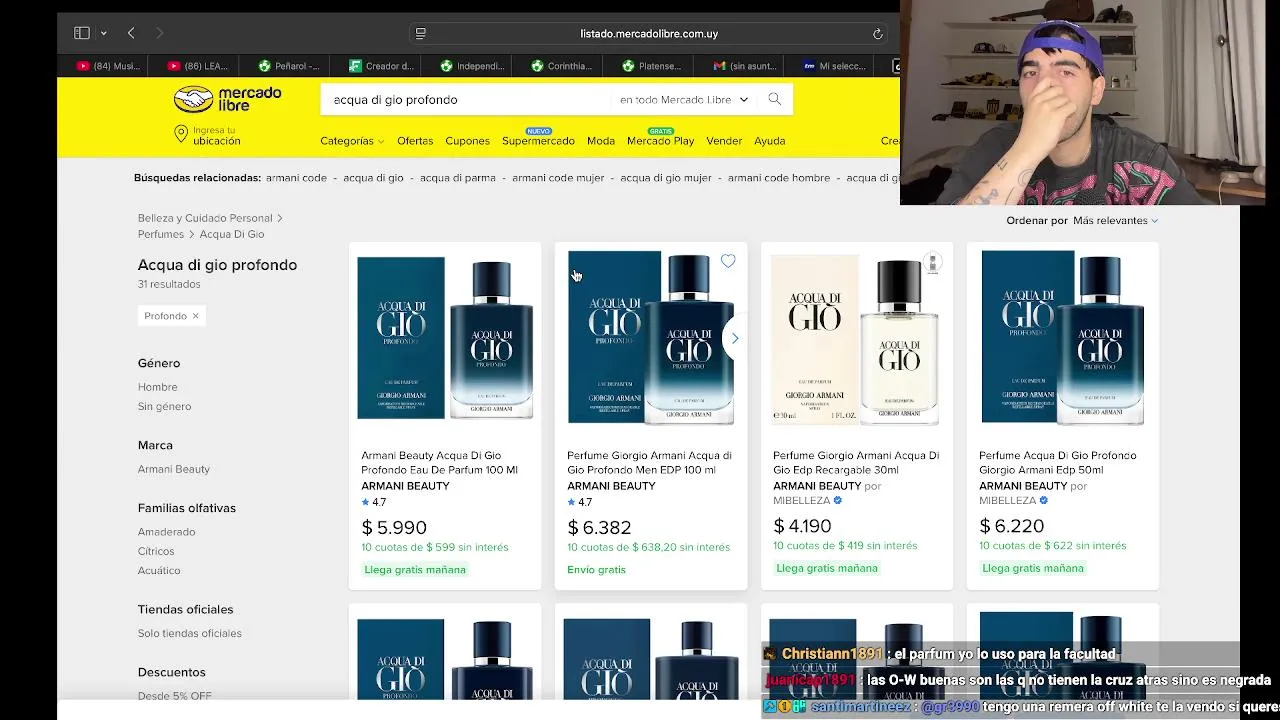The width and height of the screenshot is (1280, 720).
Task: Switch to the "Mi selecc..." tab
Action: [834, 66]
